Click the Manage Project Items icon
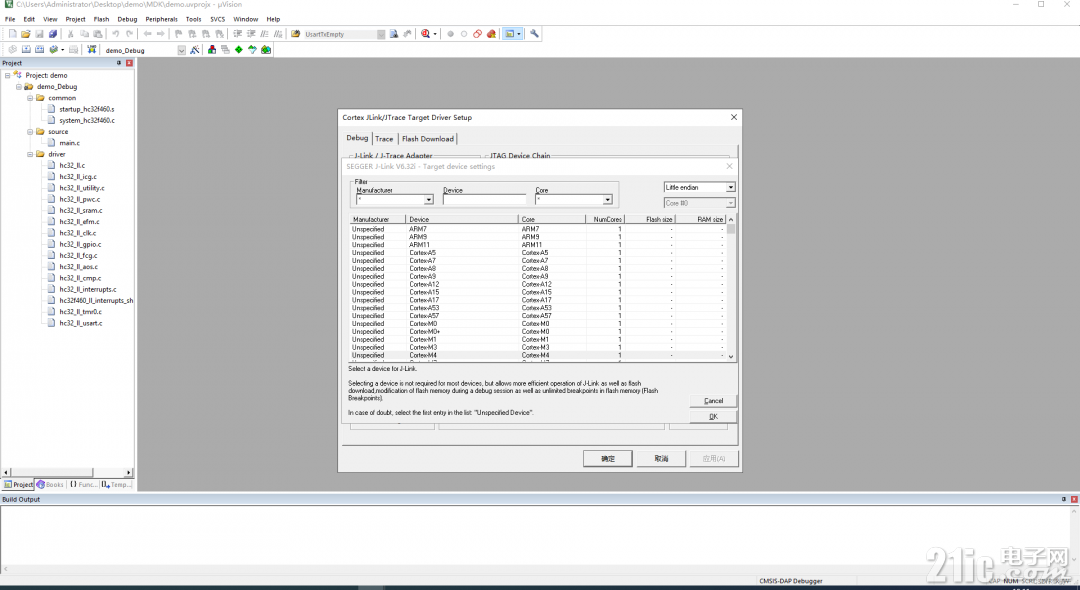The width and height of the screenshot is (1080, 590). point(212,50)
